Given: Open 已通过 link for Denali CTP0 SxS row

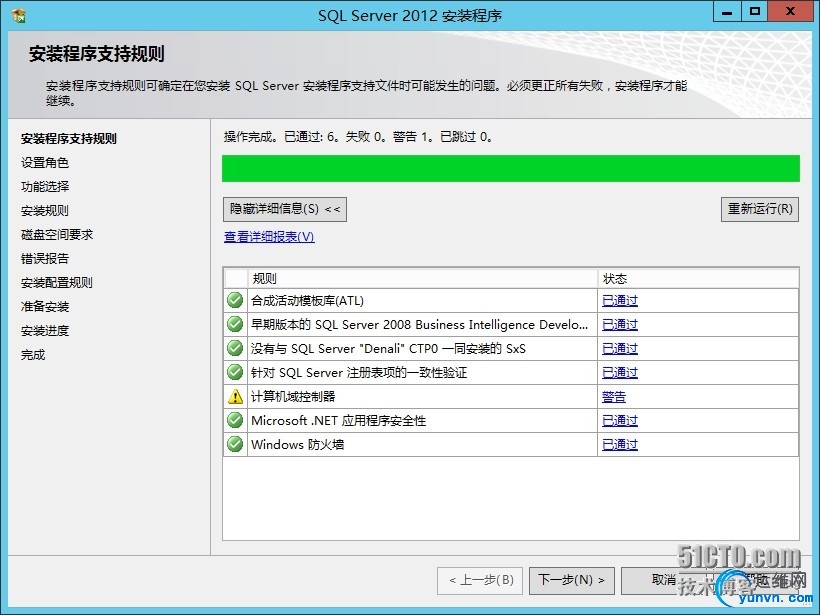Looking at the screenshot, I should [x=620, y=349].
